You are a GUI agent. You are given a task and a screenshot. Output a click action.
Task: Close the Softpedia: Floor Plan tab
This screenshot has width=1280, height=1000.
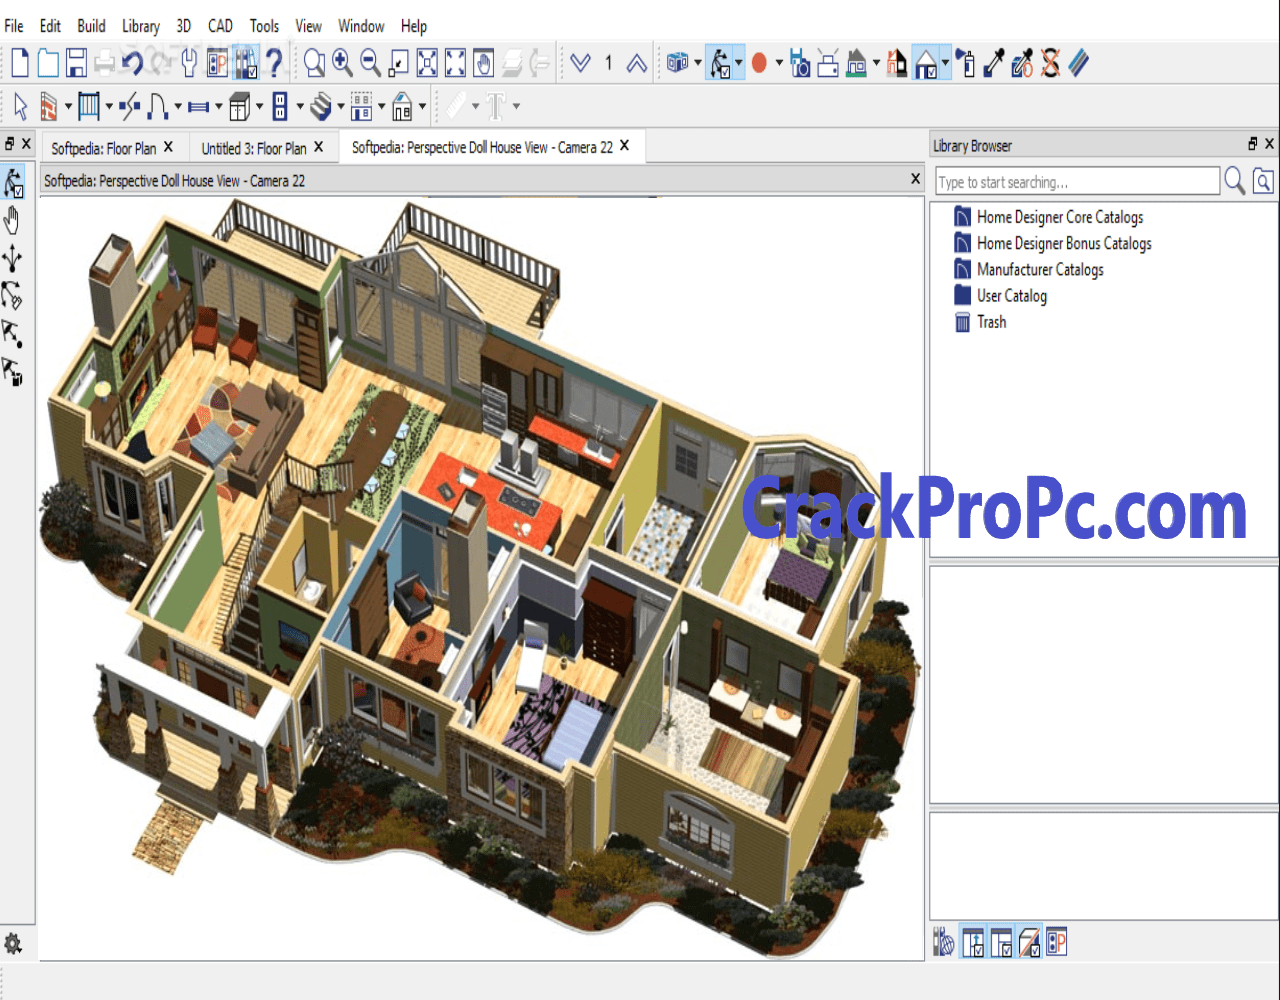[x=168, y=147]
